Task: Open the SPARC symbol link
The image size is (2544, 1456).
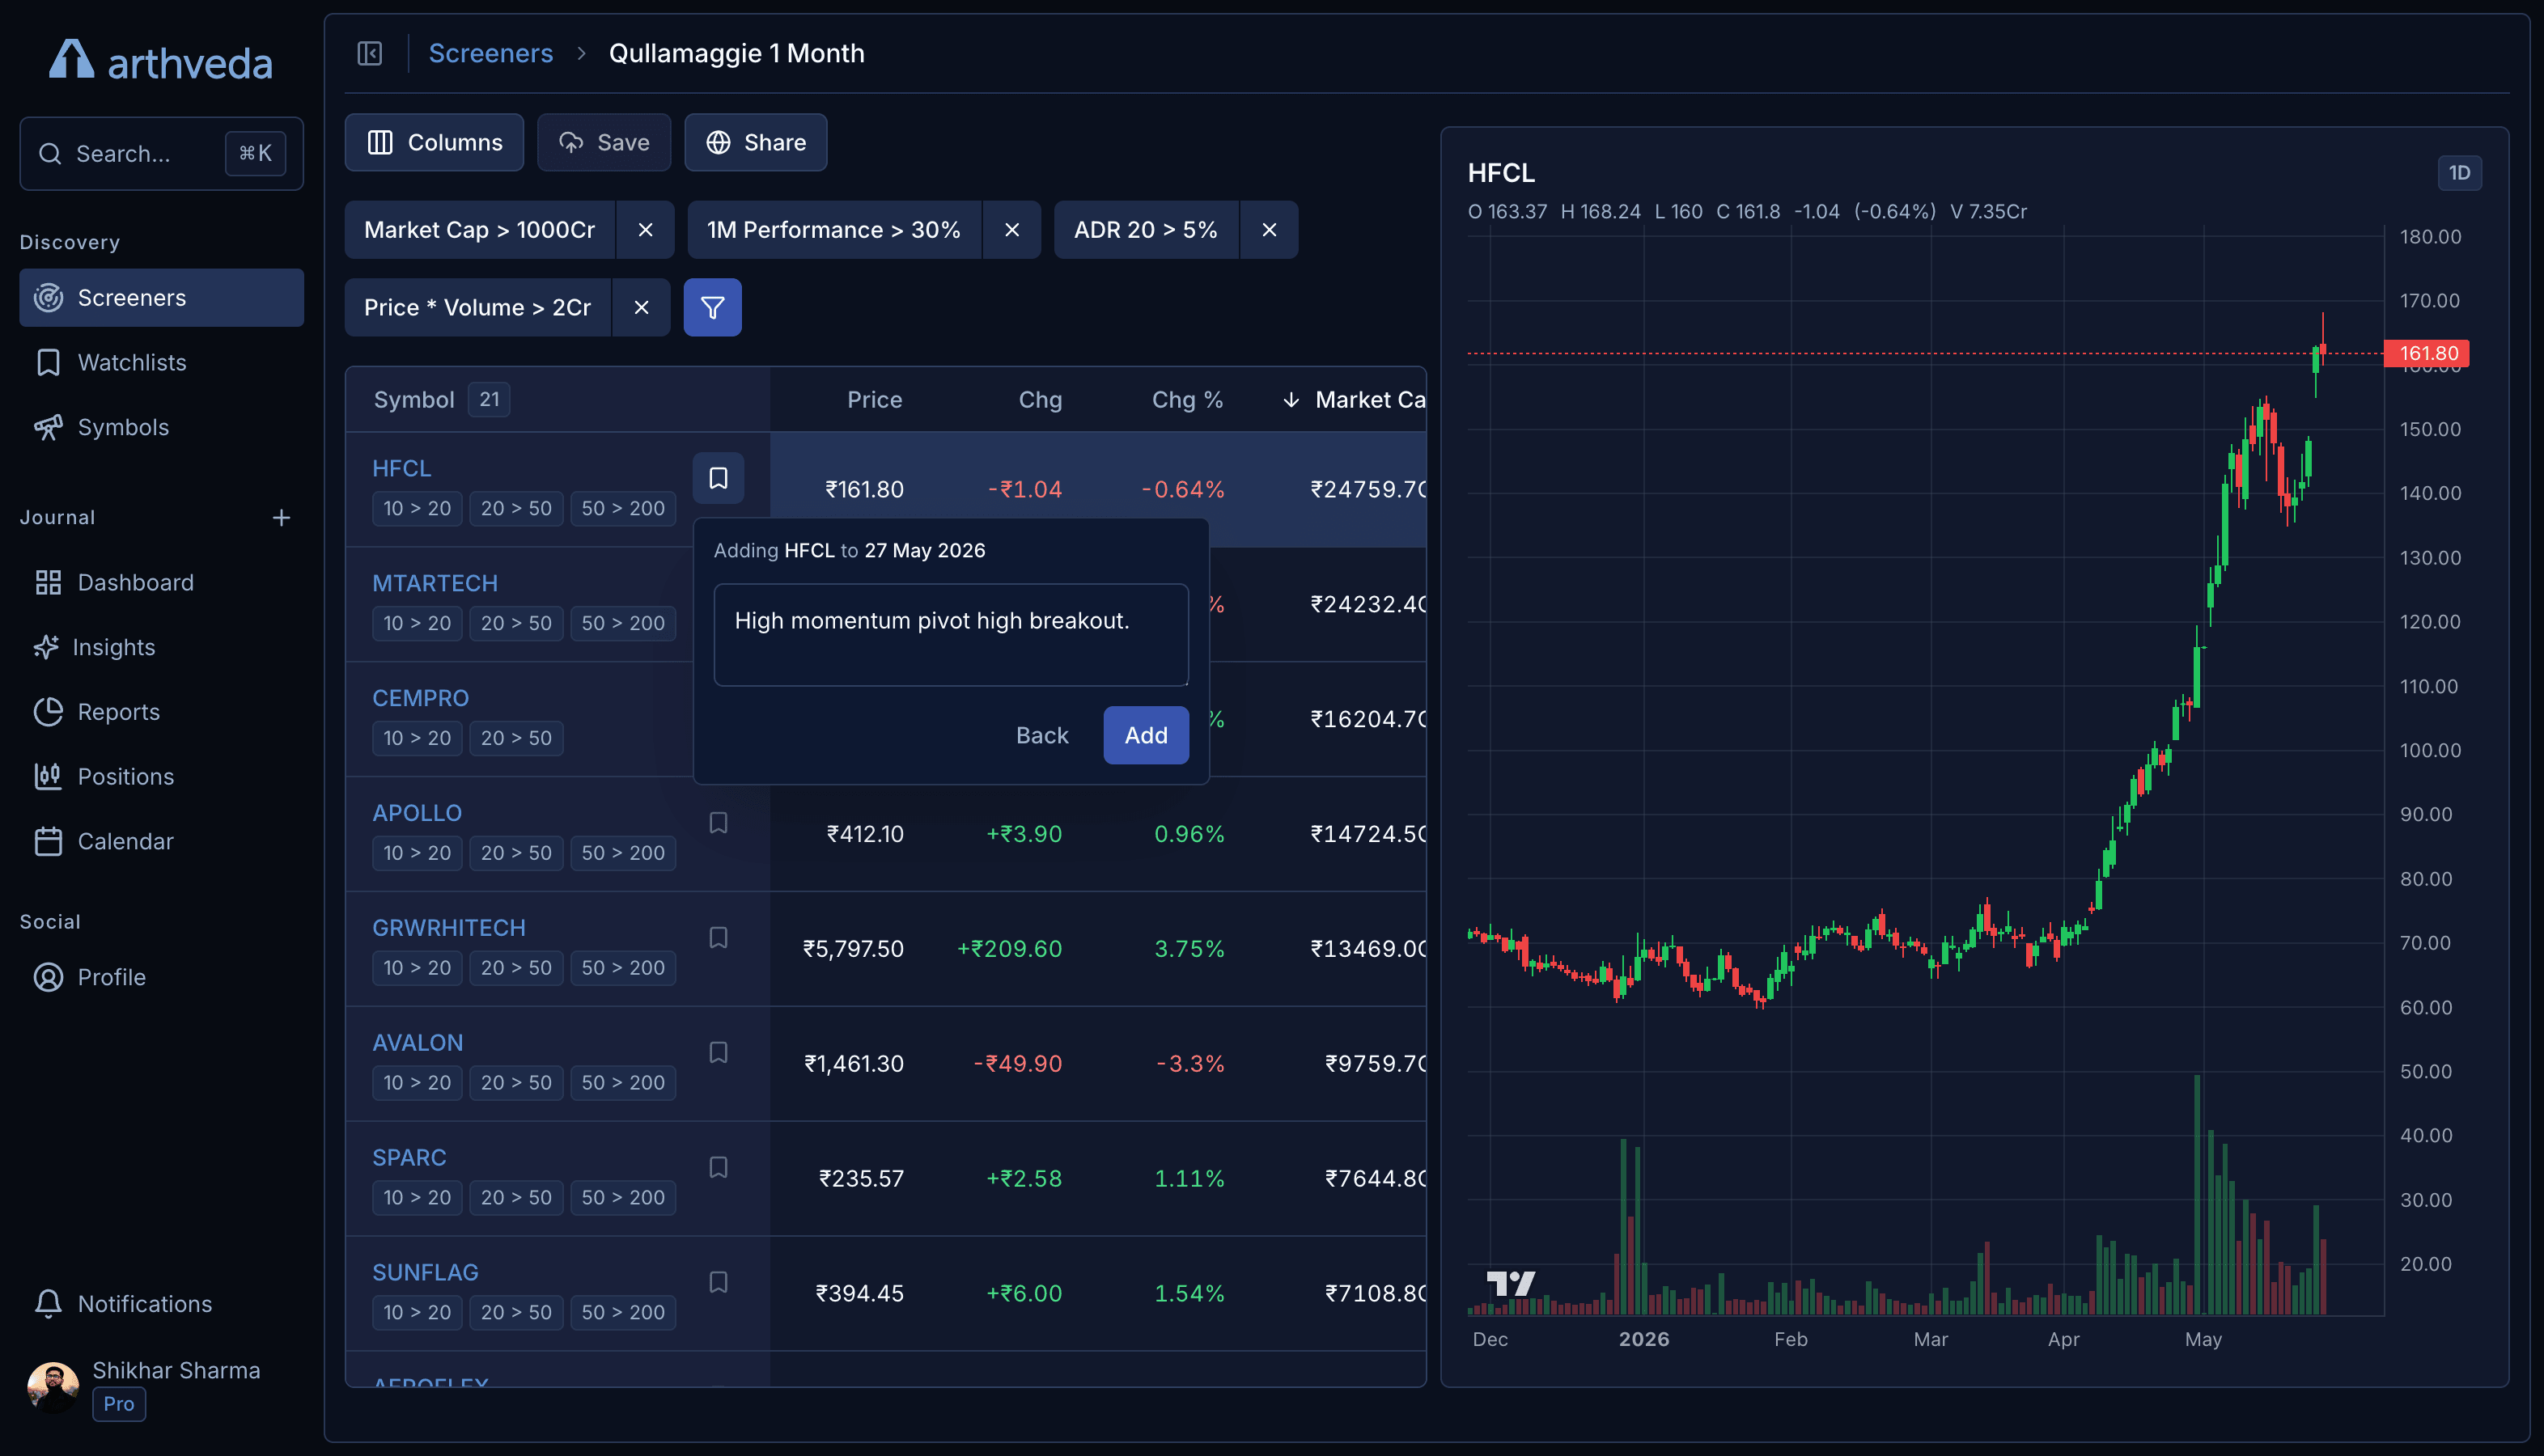Action: pos(409,1158)
